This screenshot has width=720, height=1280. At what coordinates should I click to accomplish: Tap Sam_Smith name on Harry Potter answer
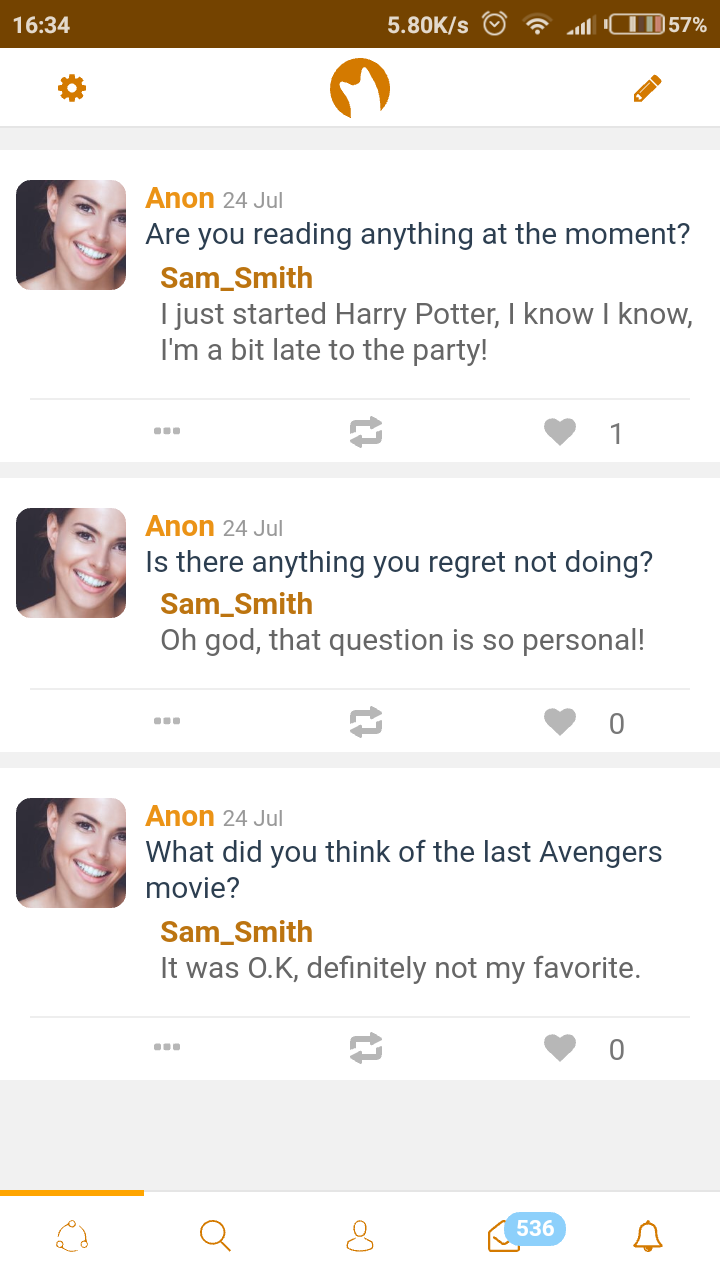coord(236,278)
